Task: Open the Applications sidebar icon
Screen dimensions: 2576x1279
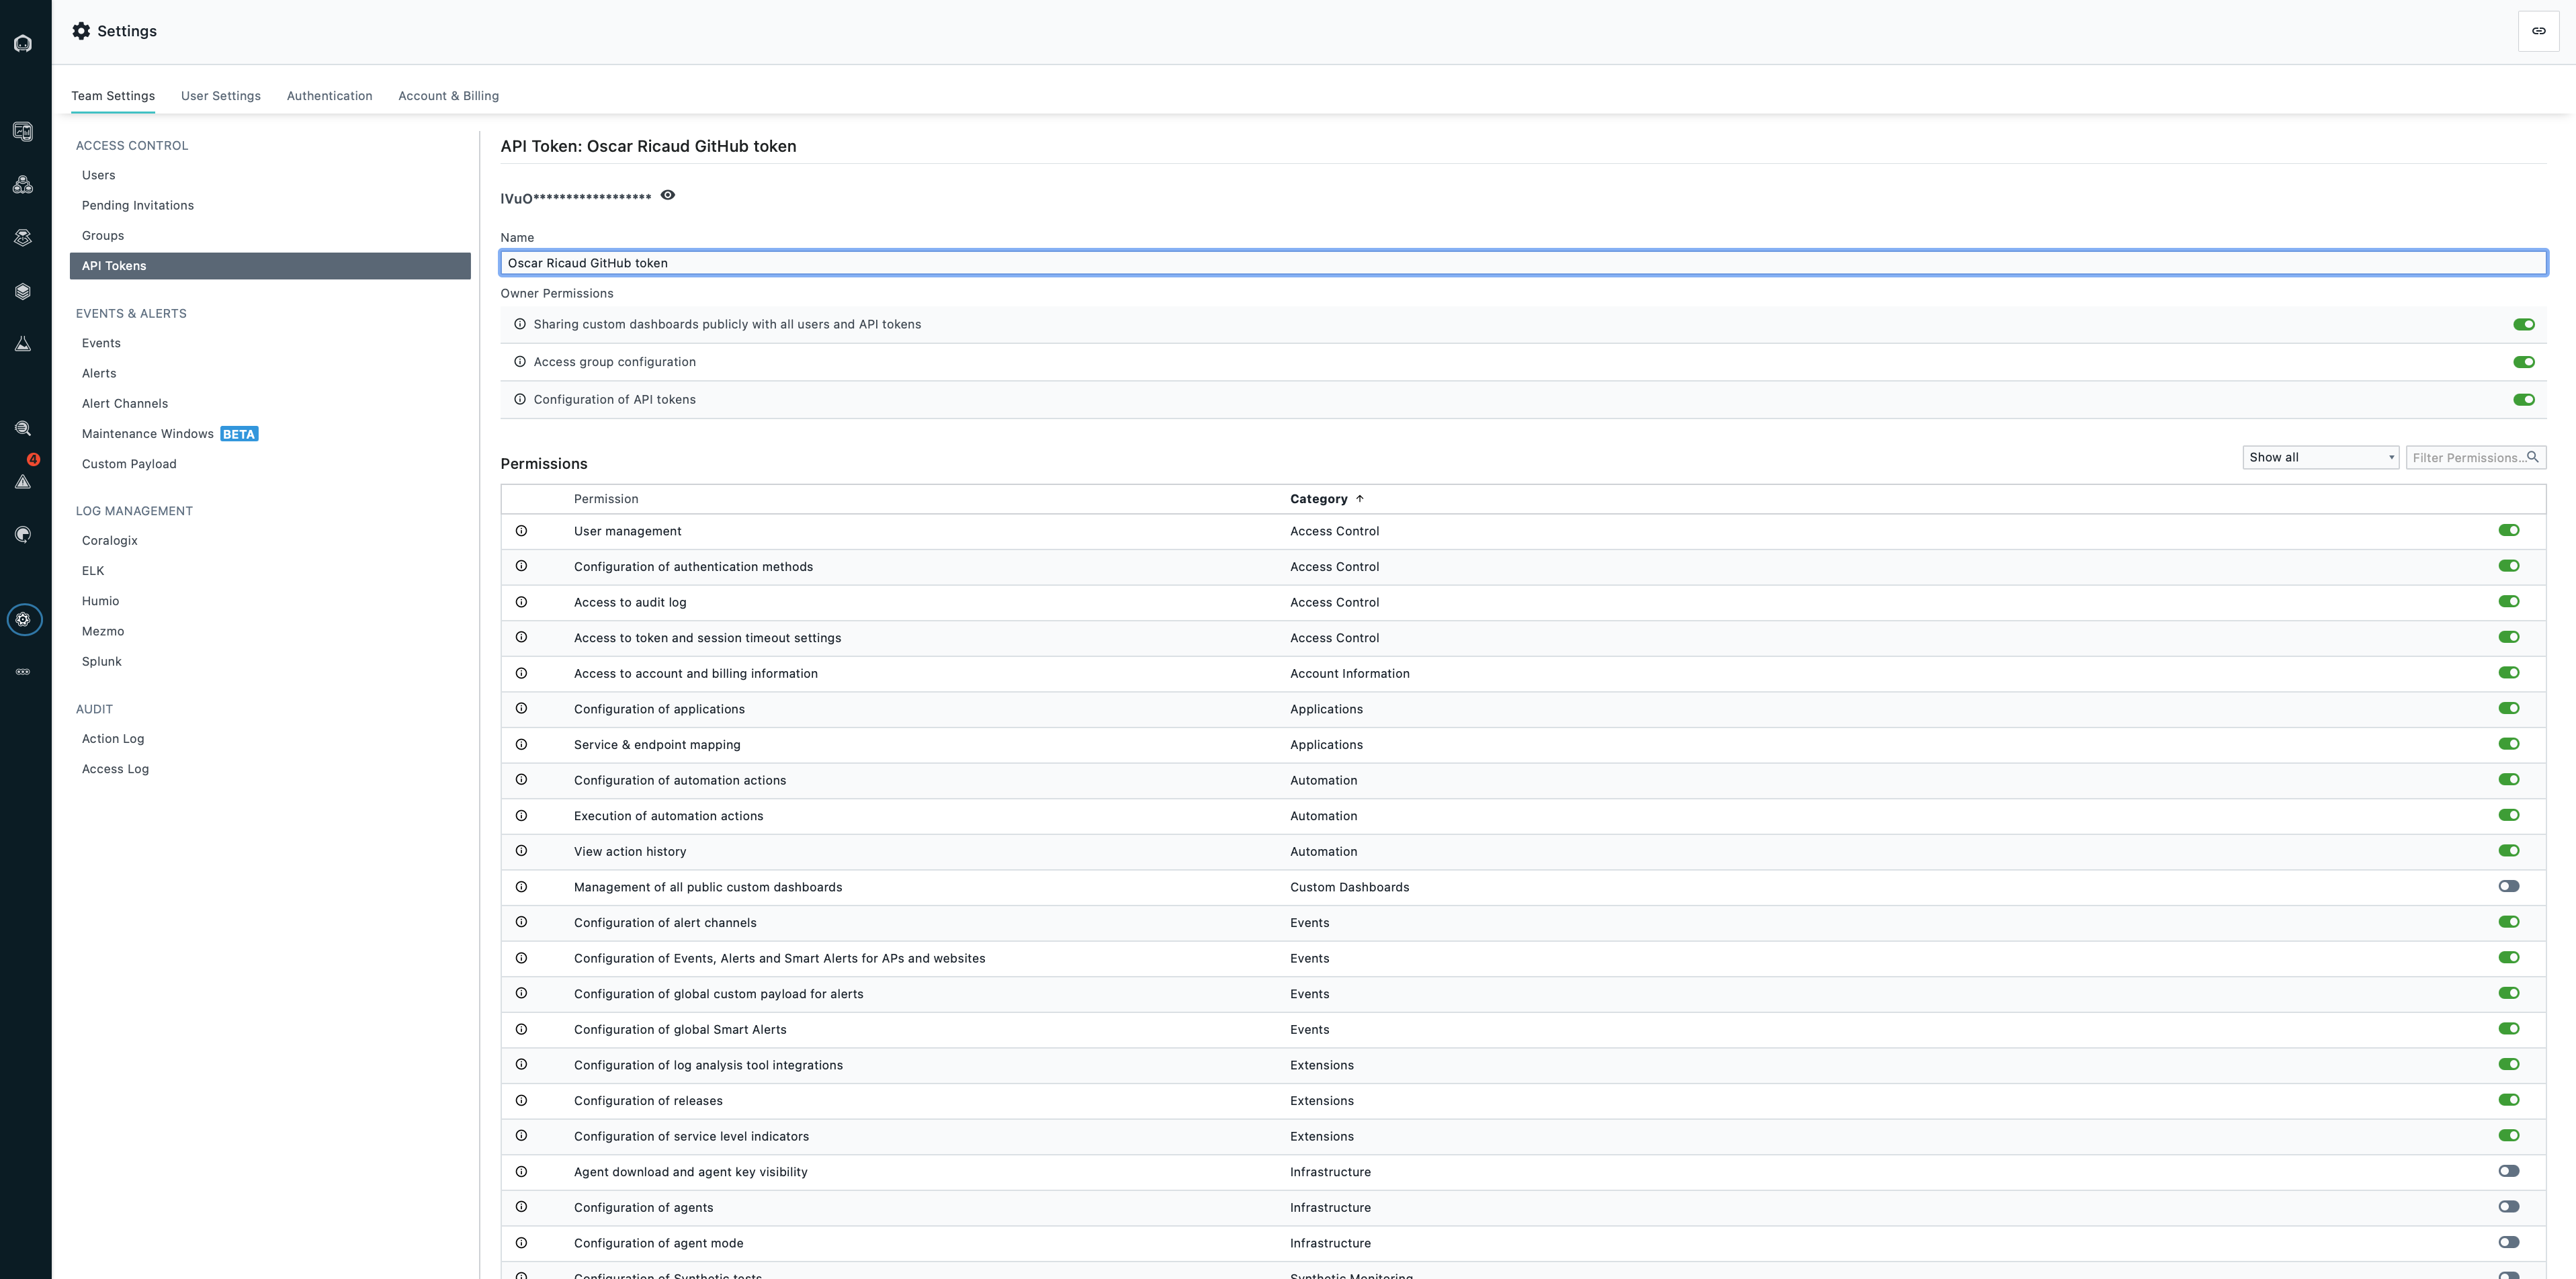Action: point(23,185)
